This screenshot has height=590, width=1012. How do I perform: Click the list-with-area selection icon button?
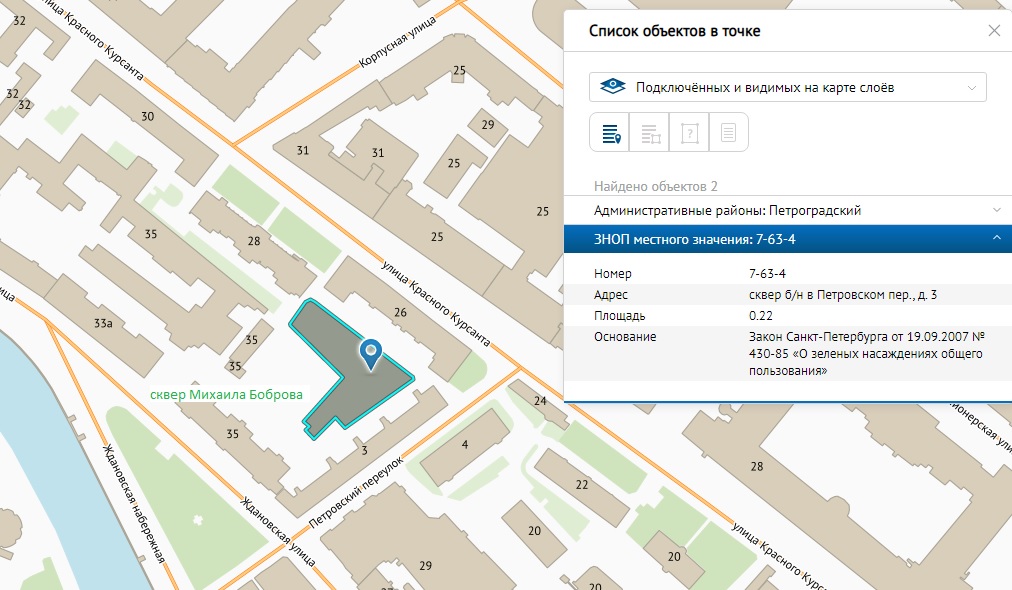(649, 132)
